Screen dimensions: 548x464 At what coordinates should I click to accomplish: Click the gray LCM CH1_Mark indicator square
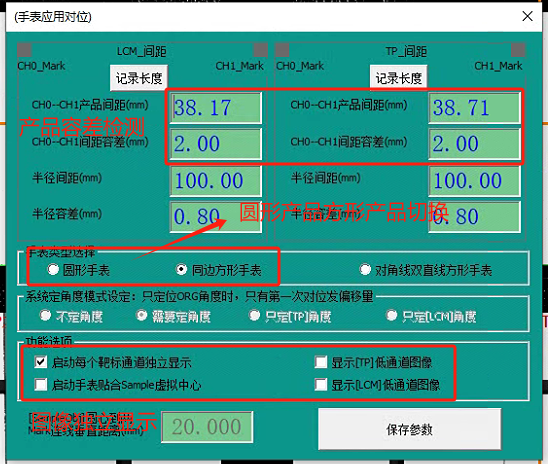tap(260, 50)
